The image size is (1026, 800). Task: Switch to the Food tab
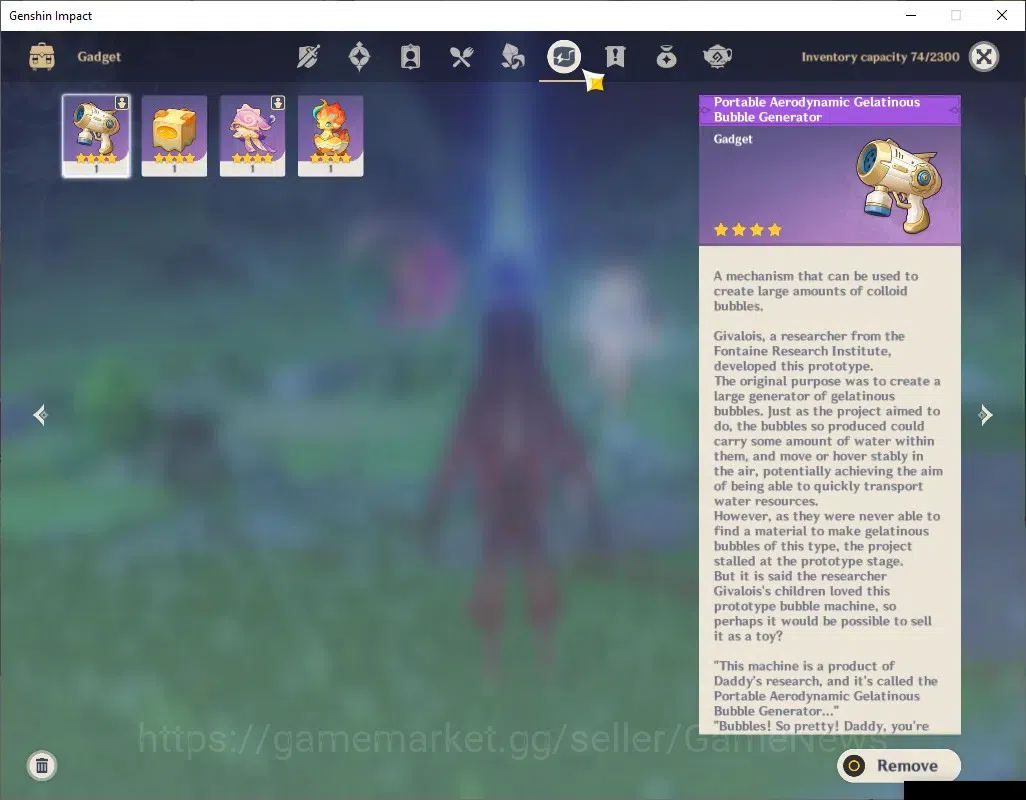tap(461, 57)
